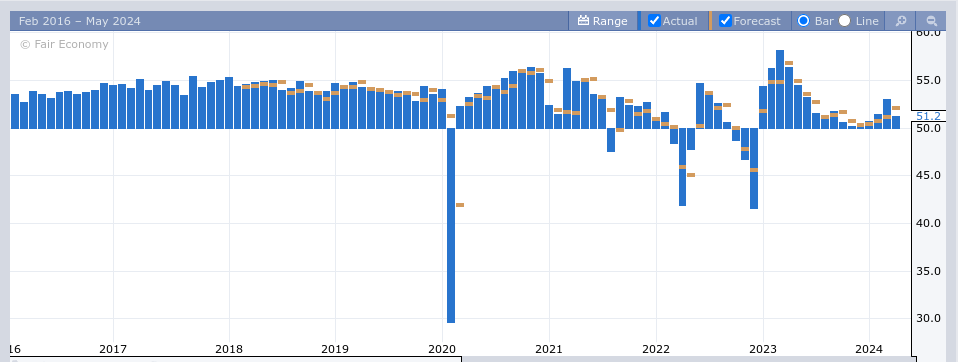Click the orange forecast marker near 42

[460, 205]
